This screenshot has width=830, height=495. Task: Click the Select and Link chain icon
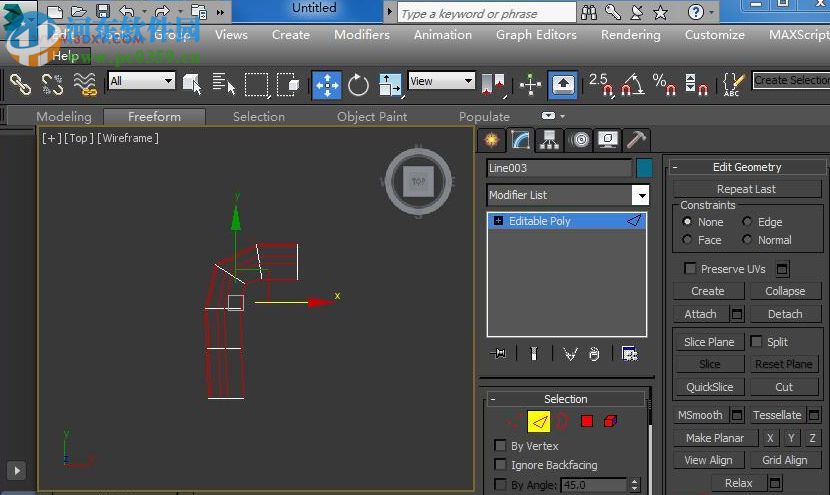(20, 85)
